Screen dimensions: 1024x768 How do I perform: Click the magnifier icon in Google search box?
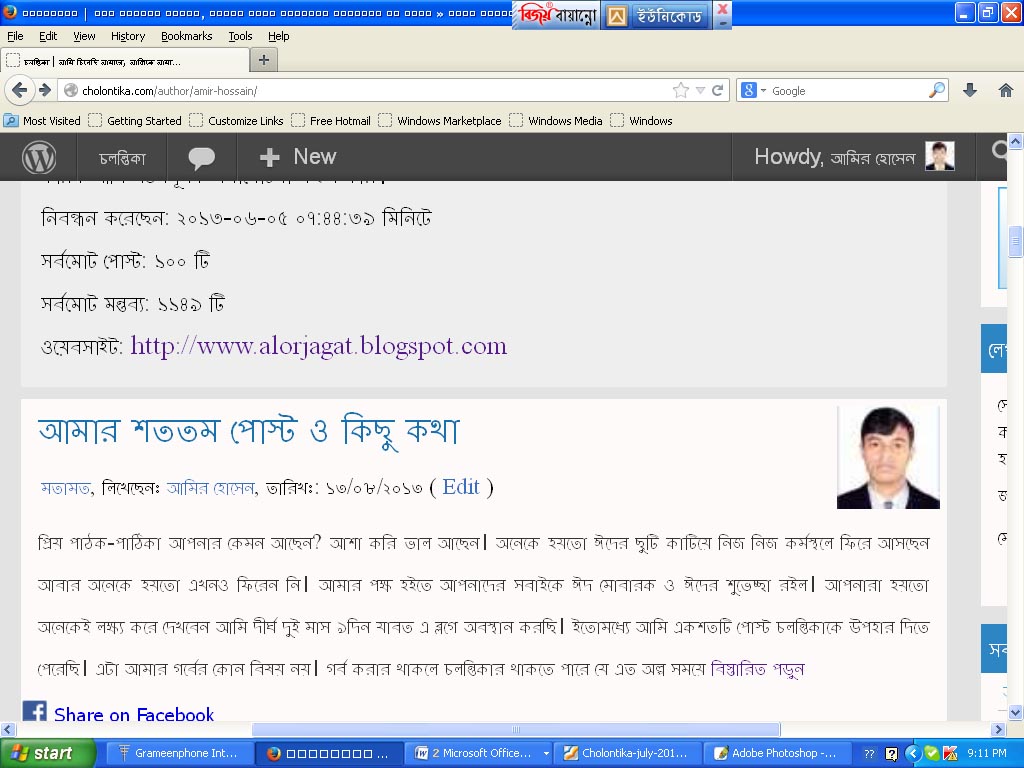point(936,90)
